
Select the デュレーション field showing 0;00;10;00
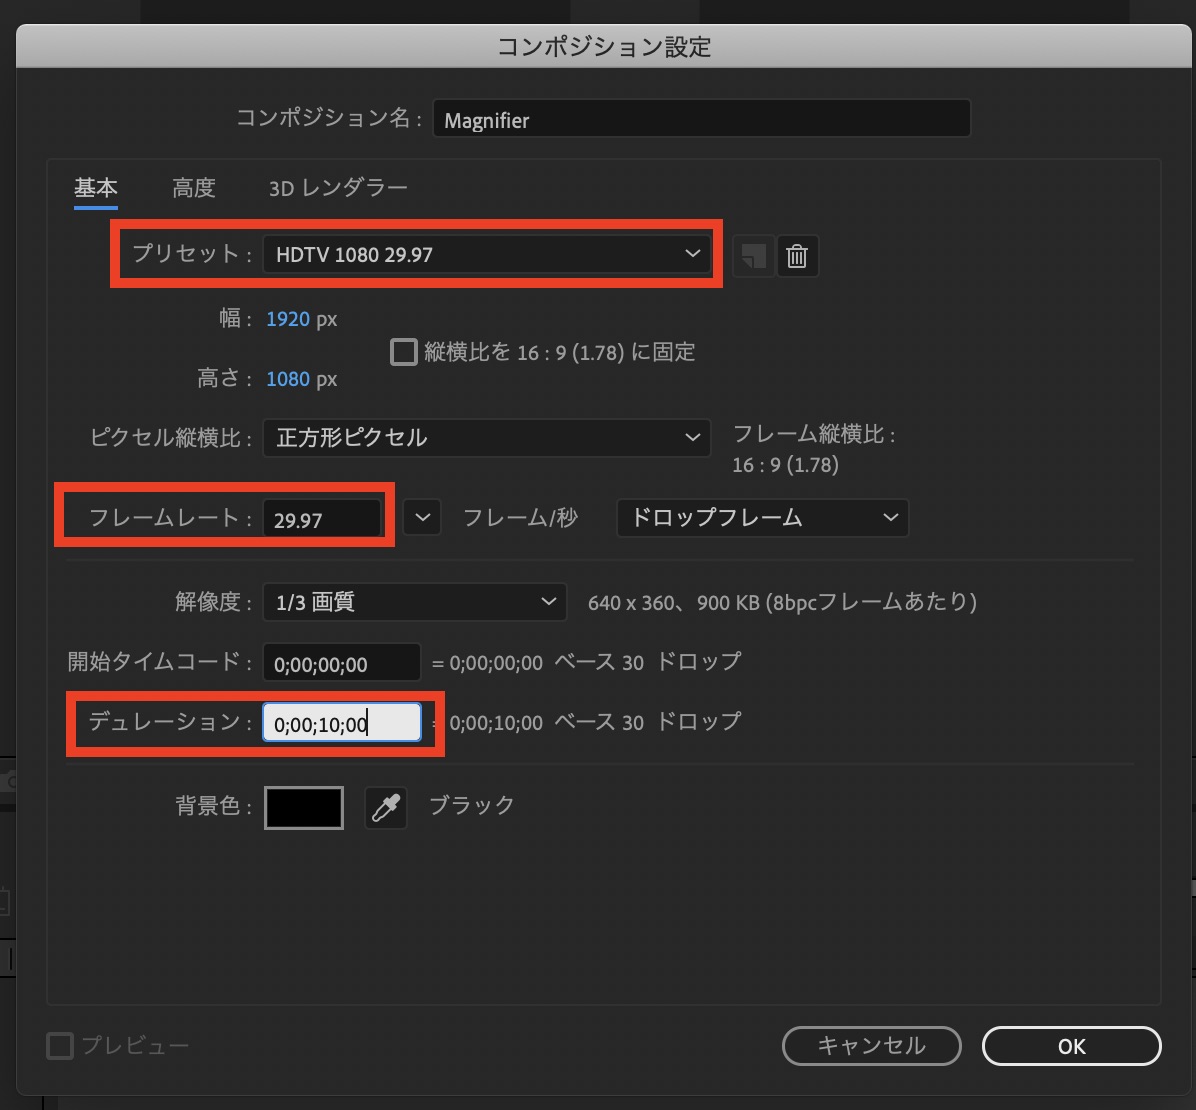(341, 722)
